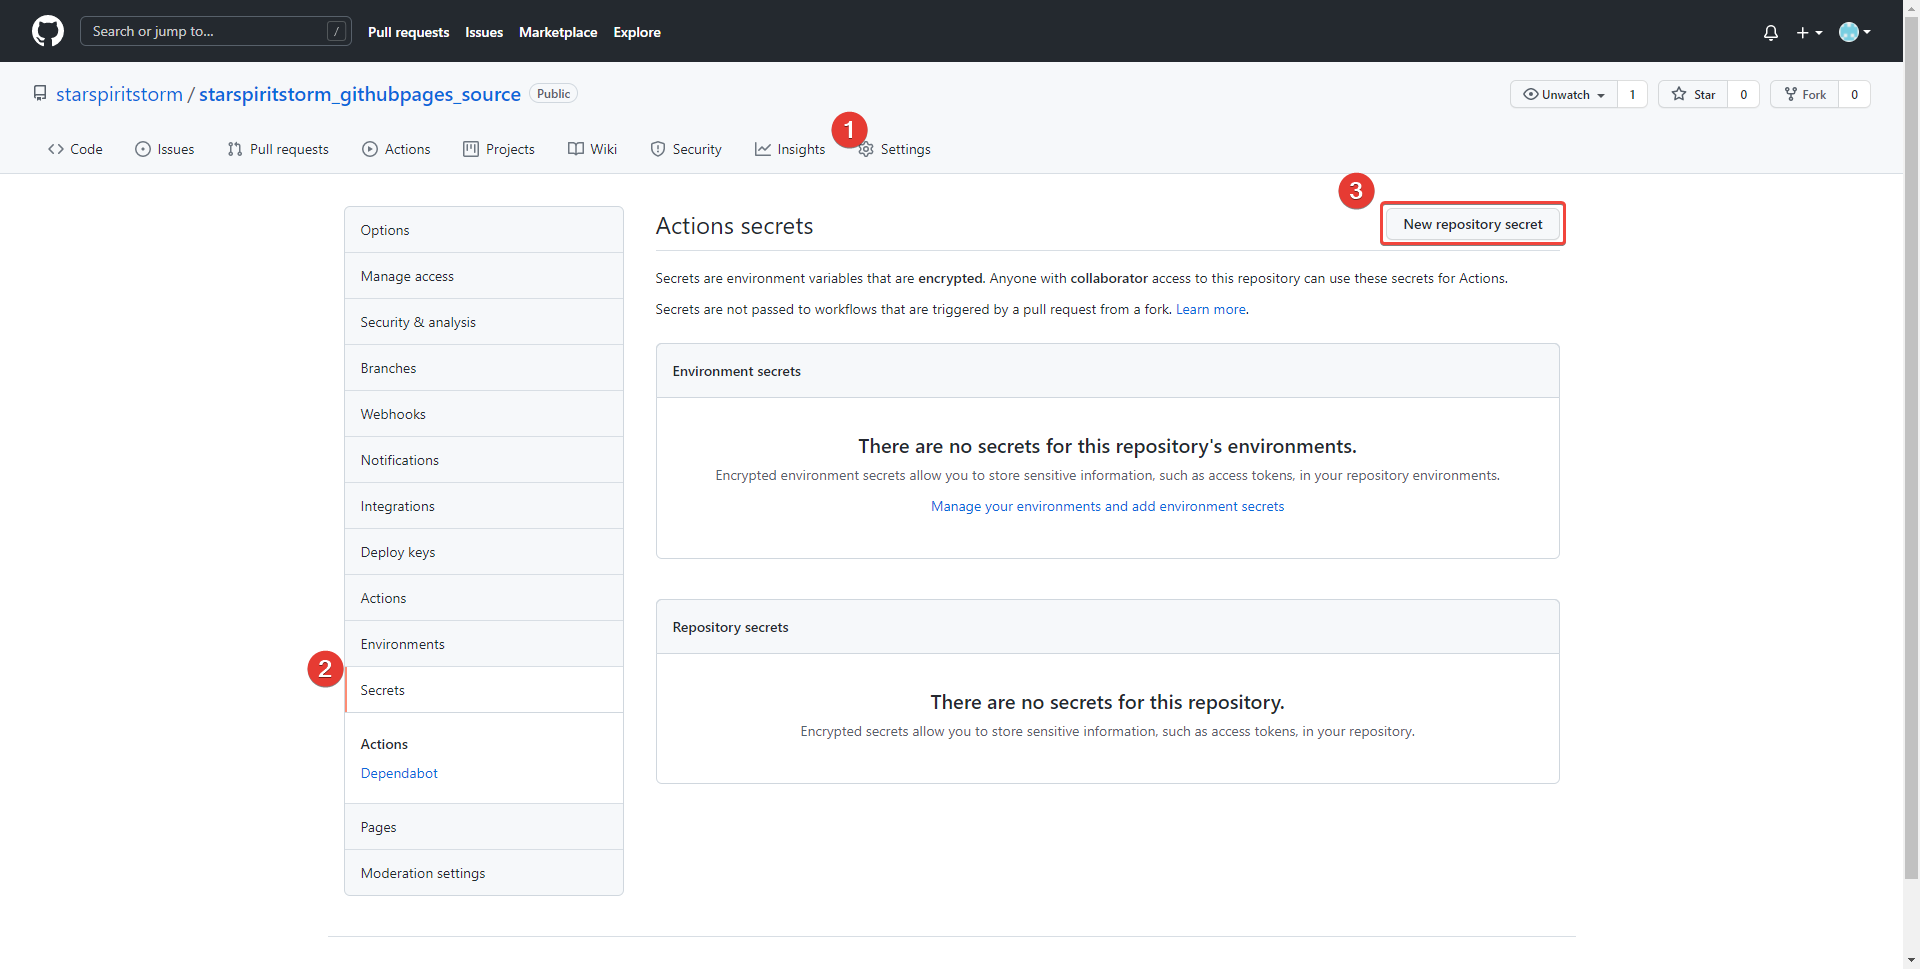Select Branches in sidebar
The width and height of the screenshot is (1920, 969).
pyautogui.click(x=484, y=368)
